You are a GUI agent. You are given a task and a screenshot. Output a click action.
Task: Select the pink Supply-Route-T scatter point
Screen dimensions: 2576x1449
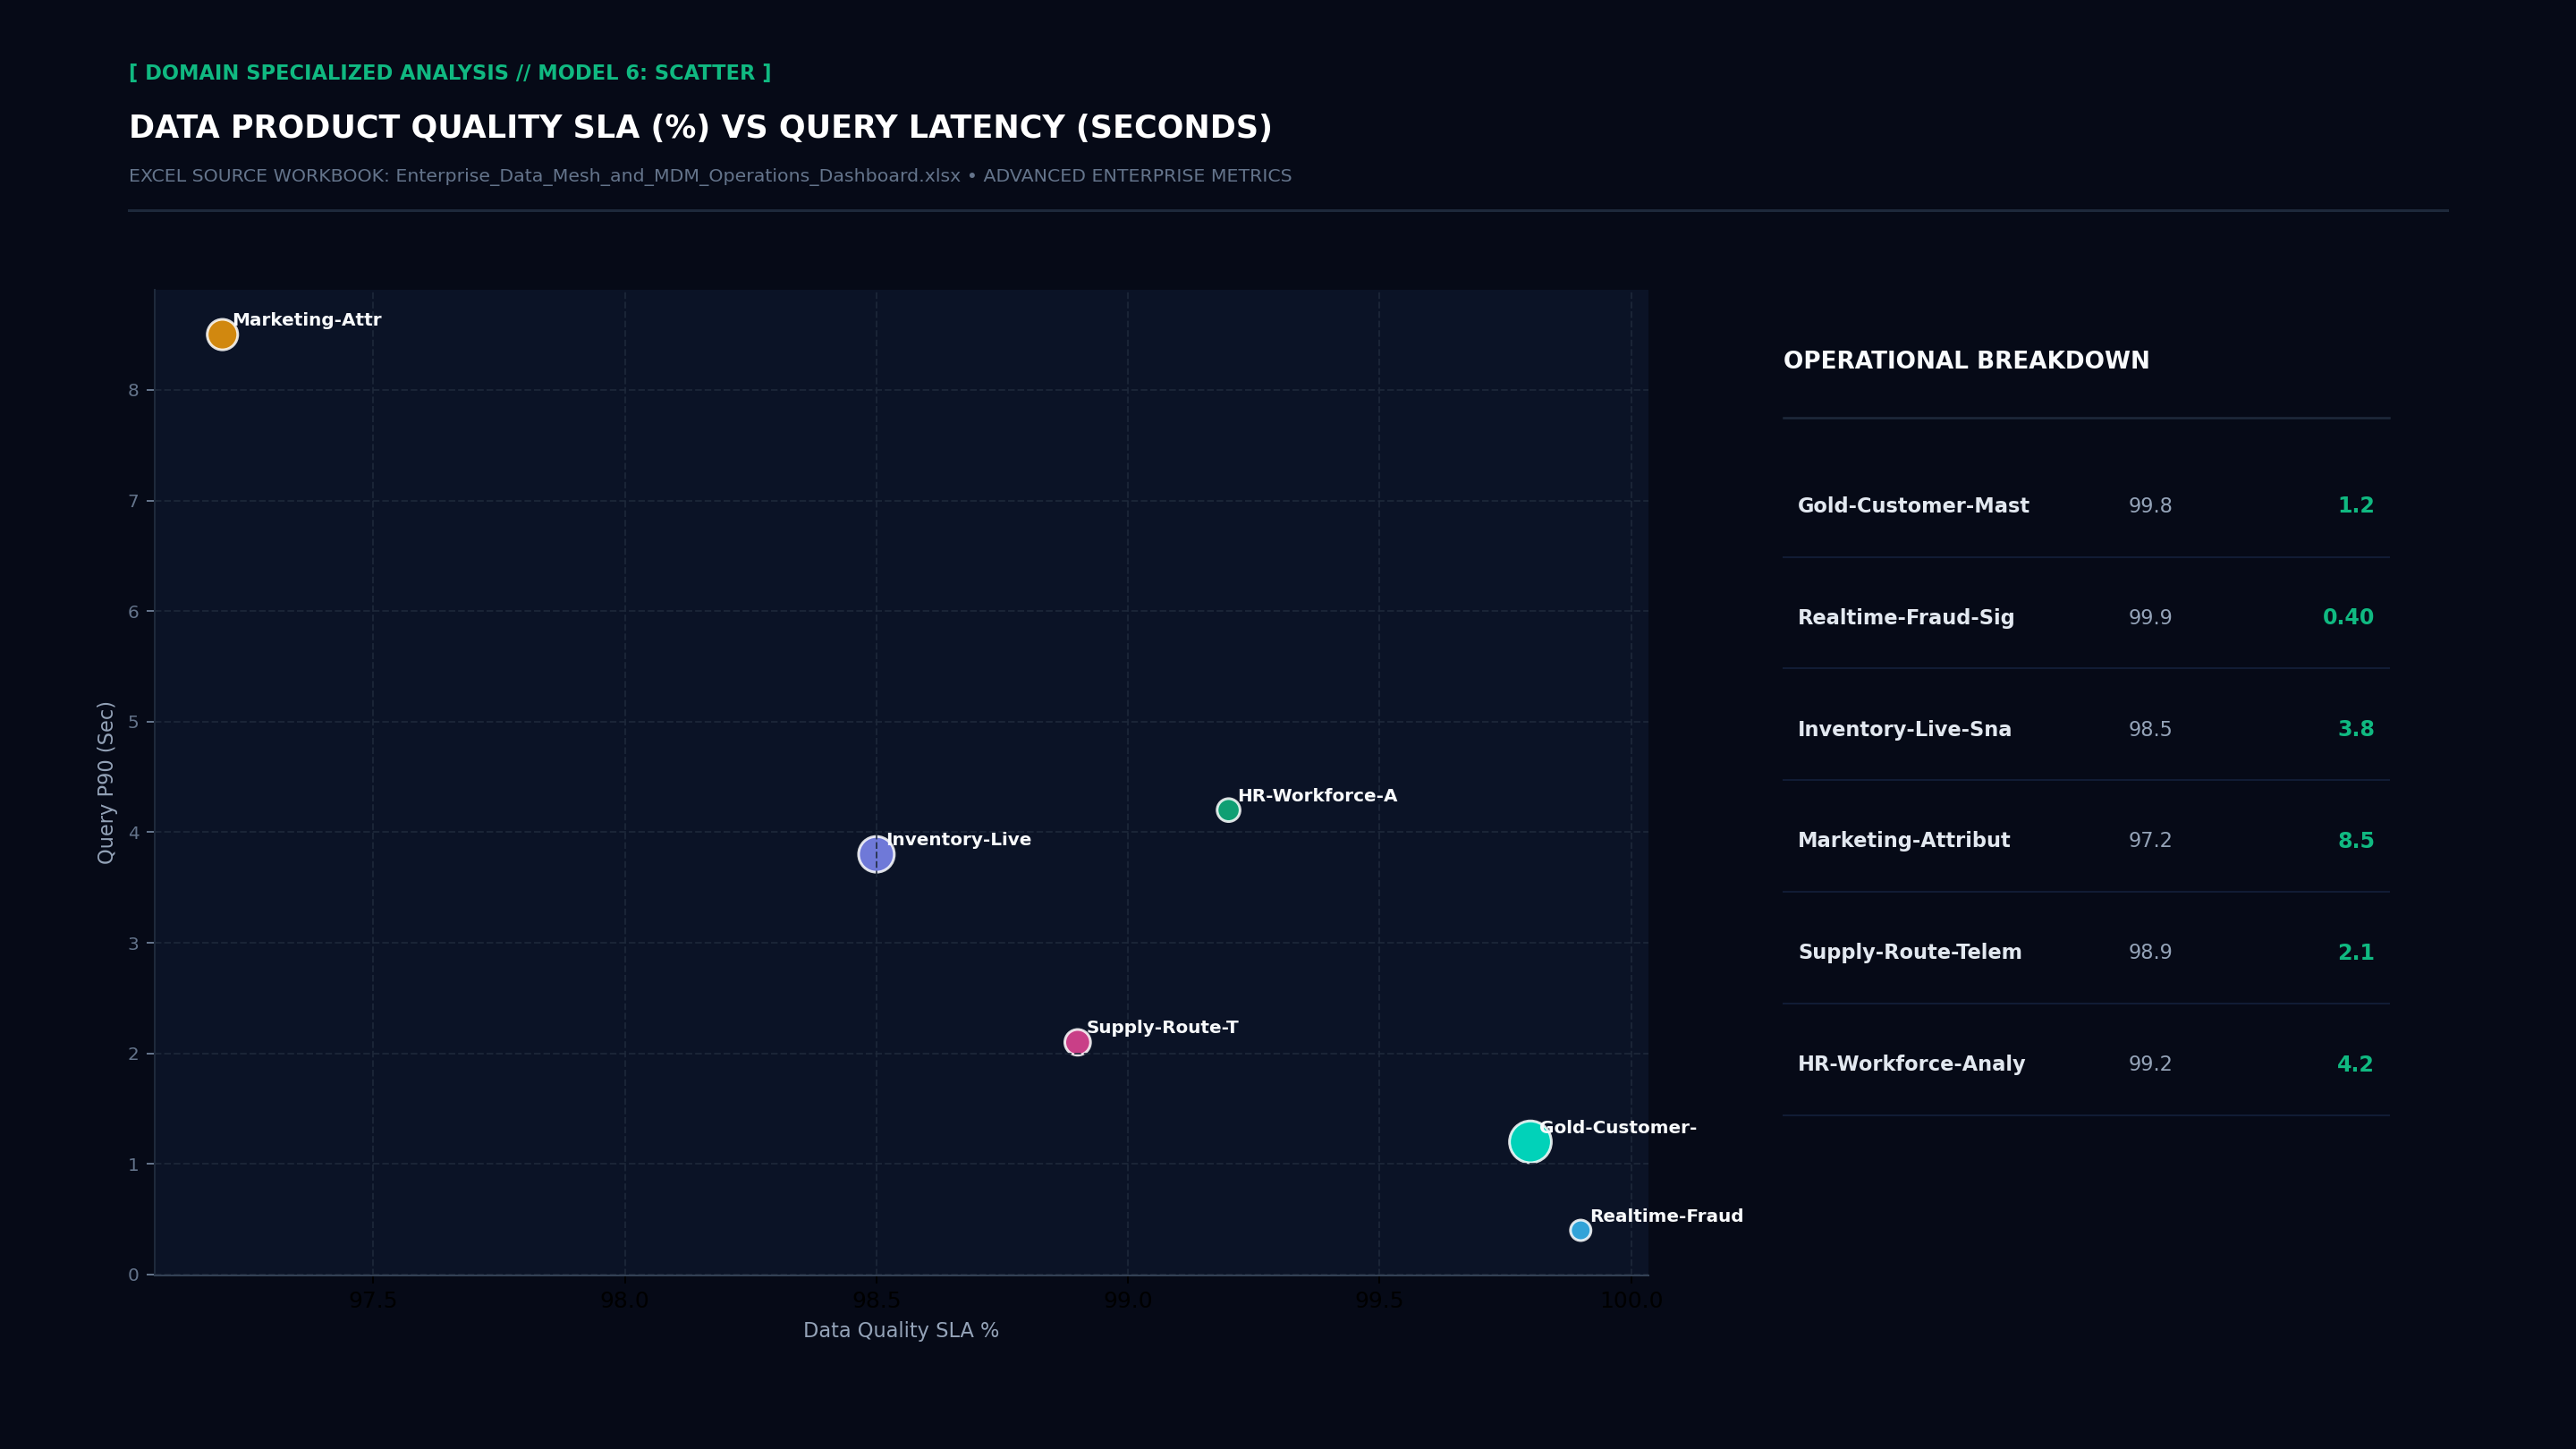tap(1077, 1042)
